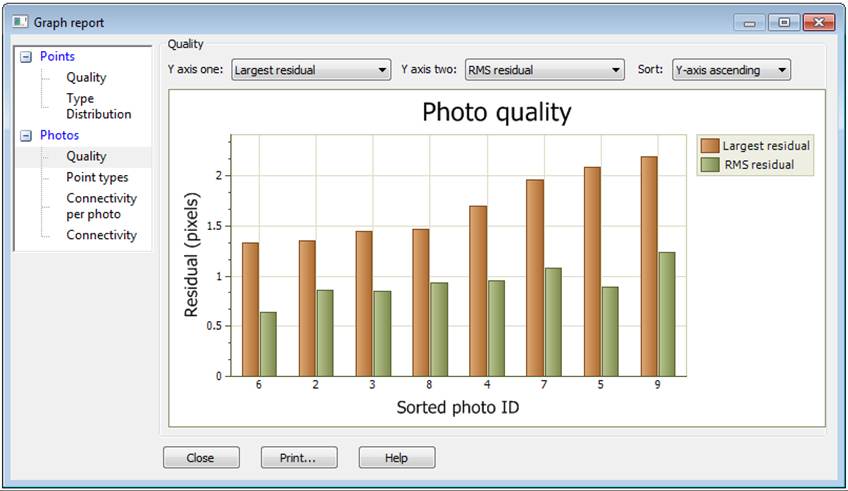Viewport: 848px width, 491px height.
Task: Collapse the Photos tree node
Action: point(26,135)
